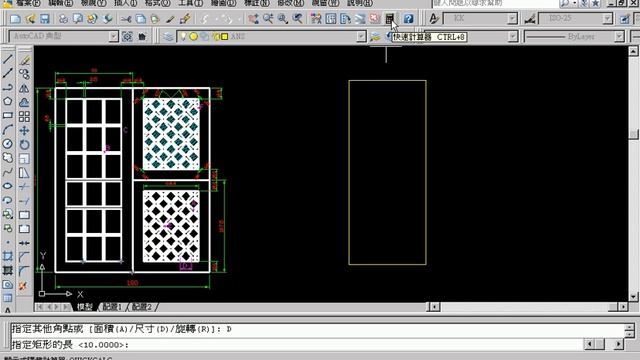640x360 pixels.
Task: Select the Polyline draw tool
Action: click(x=7, y=88)
